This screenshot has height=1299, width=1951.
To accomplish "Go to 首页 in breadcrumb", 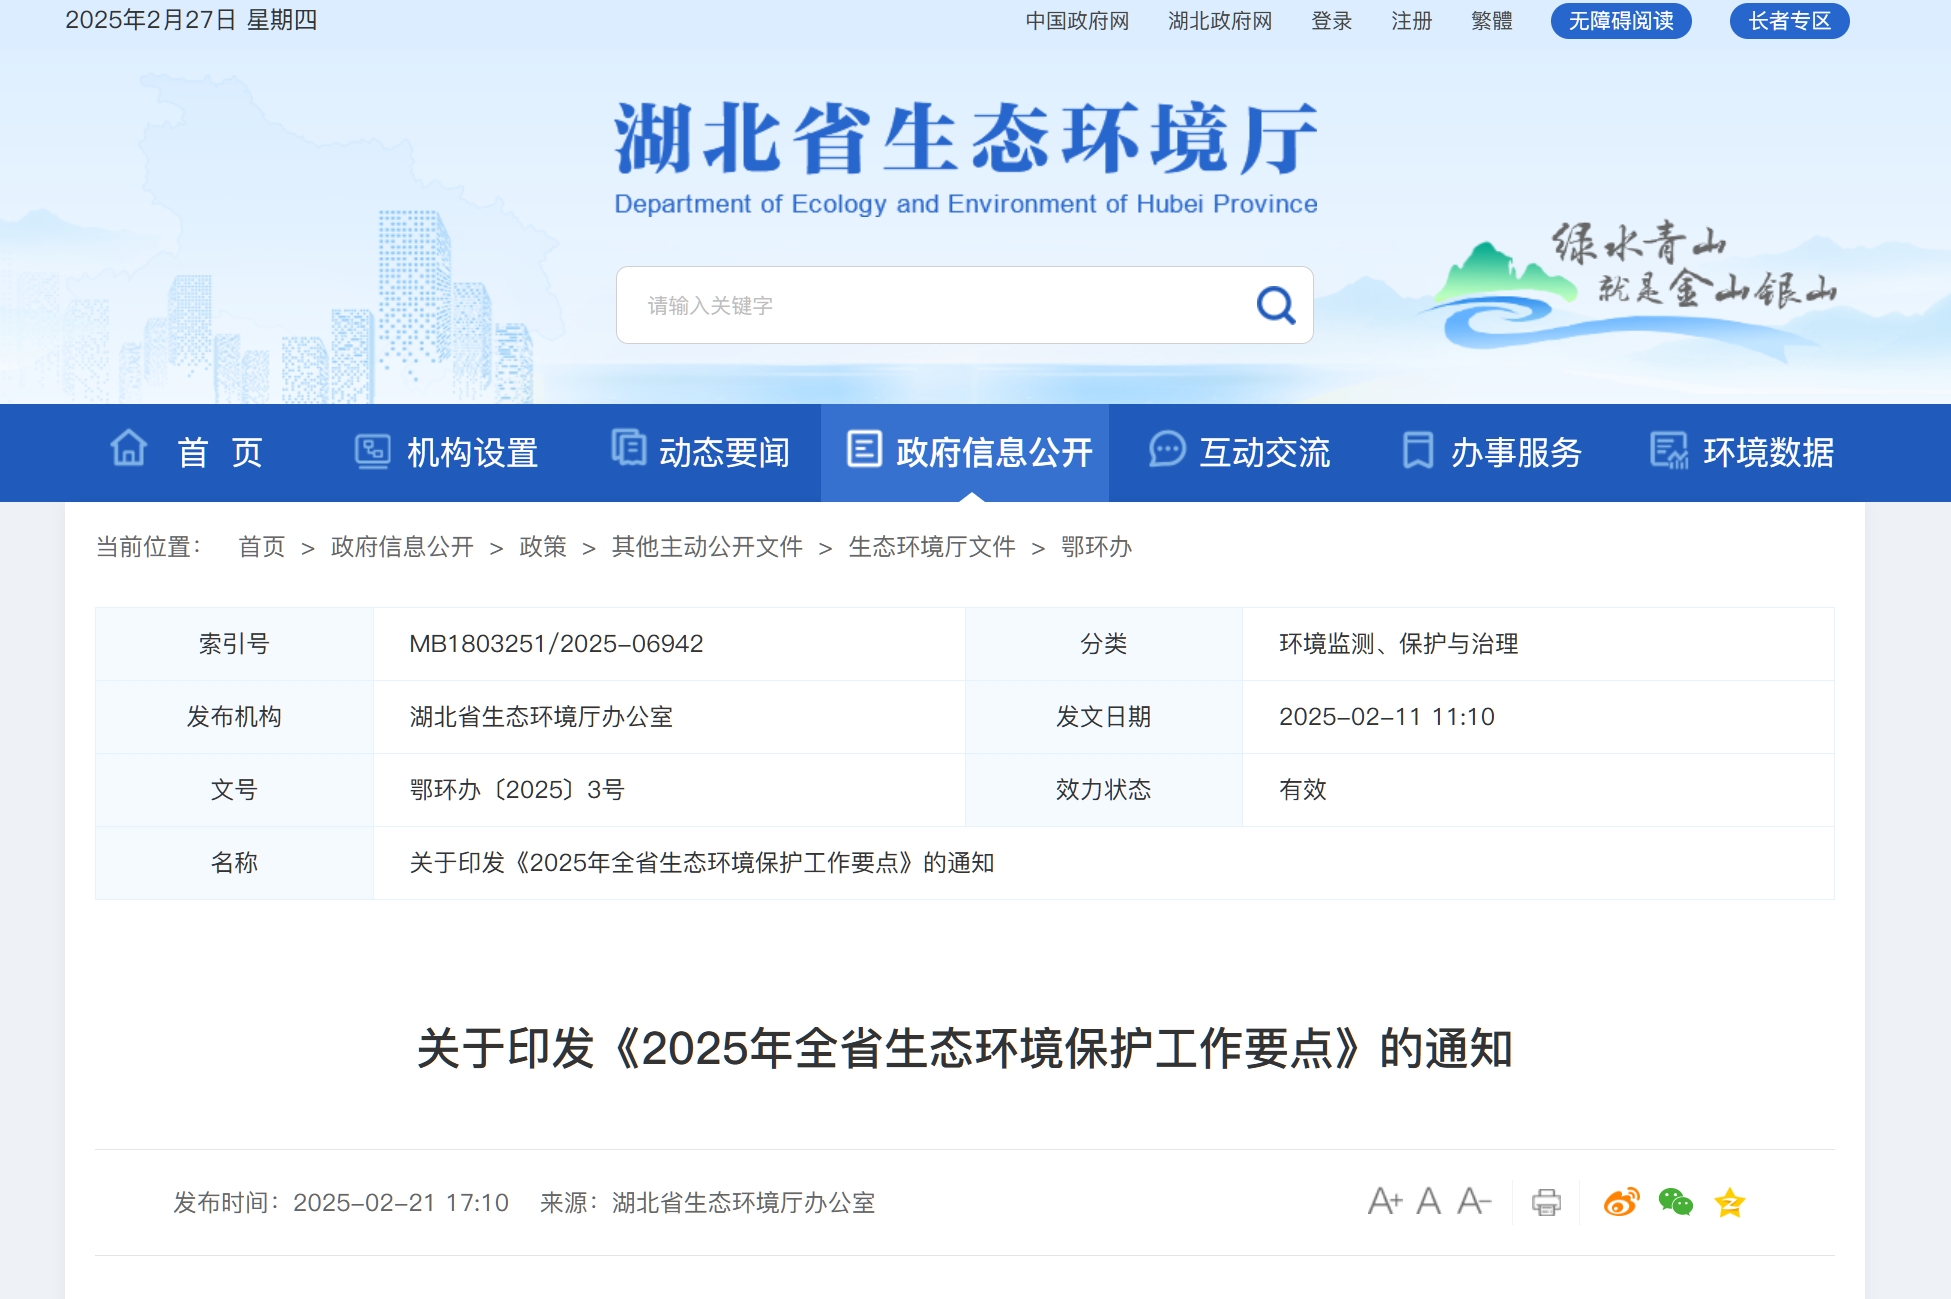I will [x=262, y=547].
